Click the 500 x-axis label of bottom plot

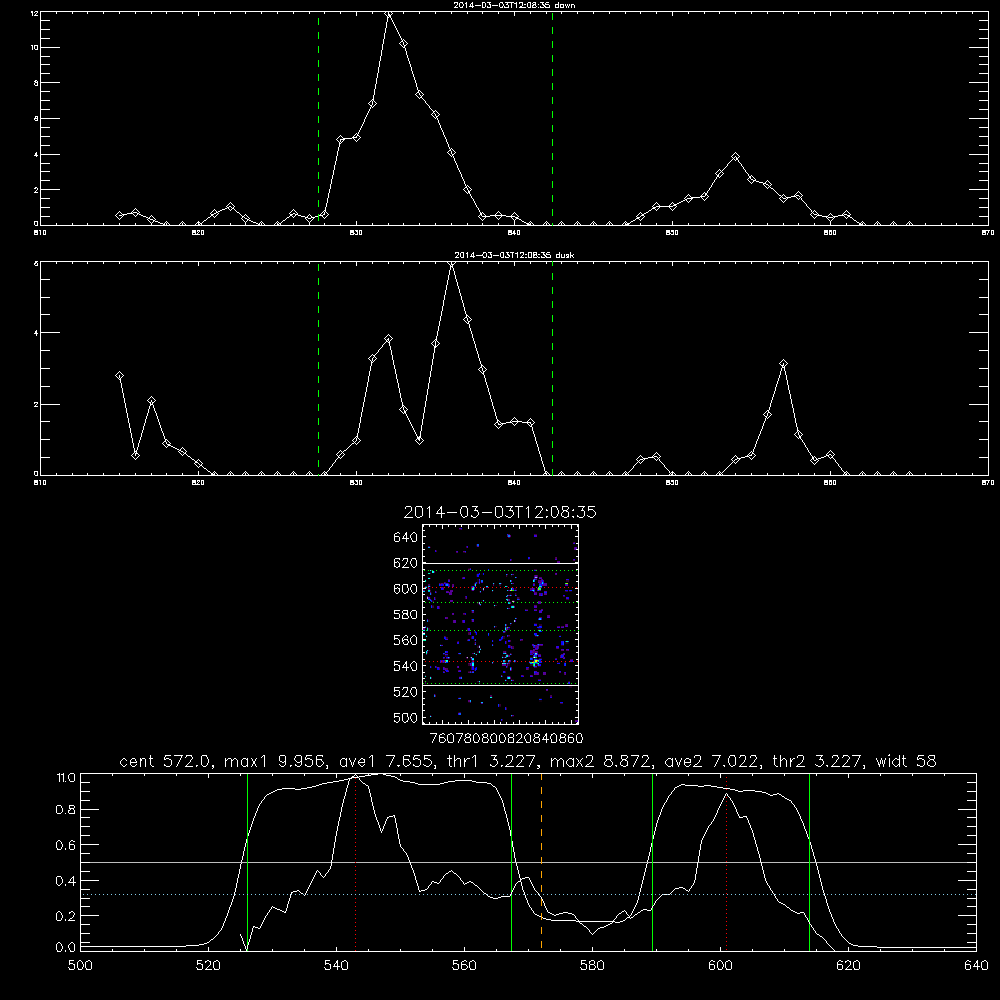click(80, 966)
